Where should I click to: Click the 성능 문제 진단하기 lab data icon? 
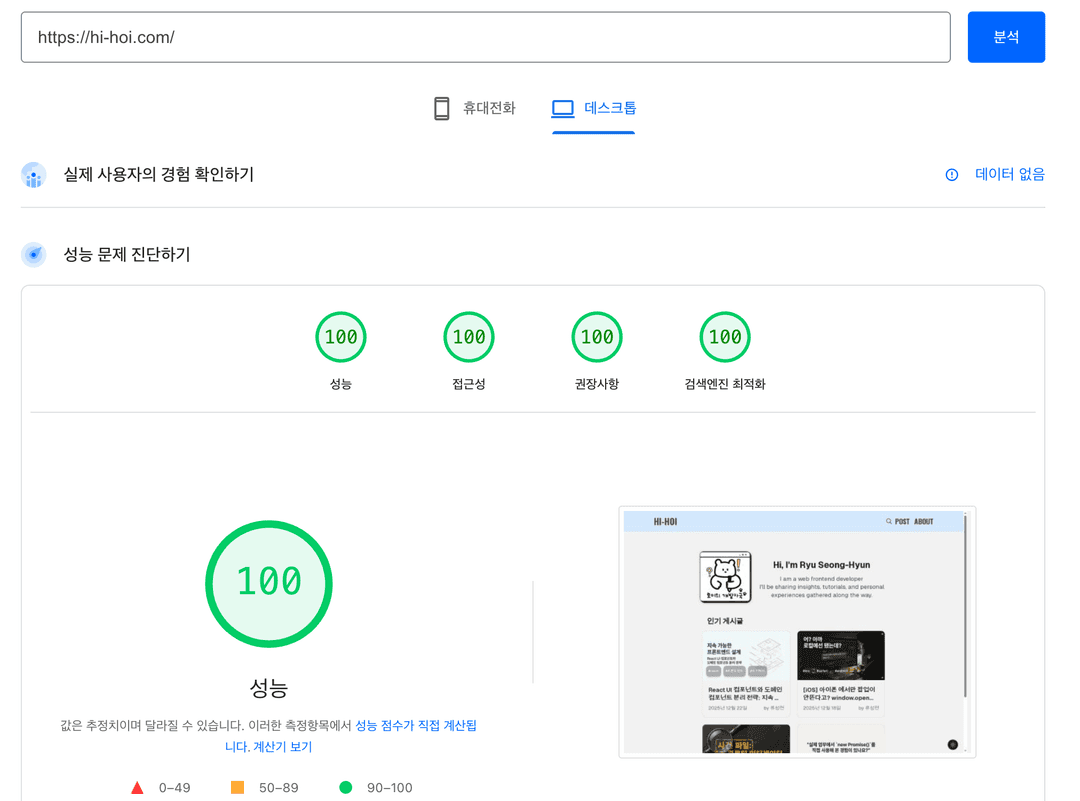coord(33,254)
